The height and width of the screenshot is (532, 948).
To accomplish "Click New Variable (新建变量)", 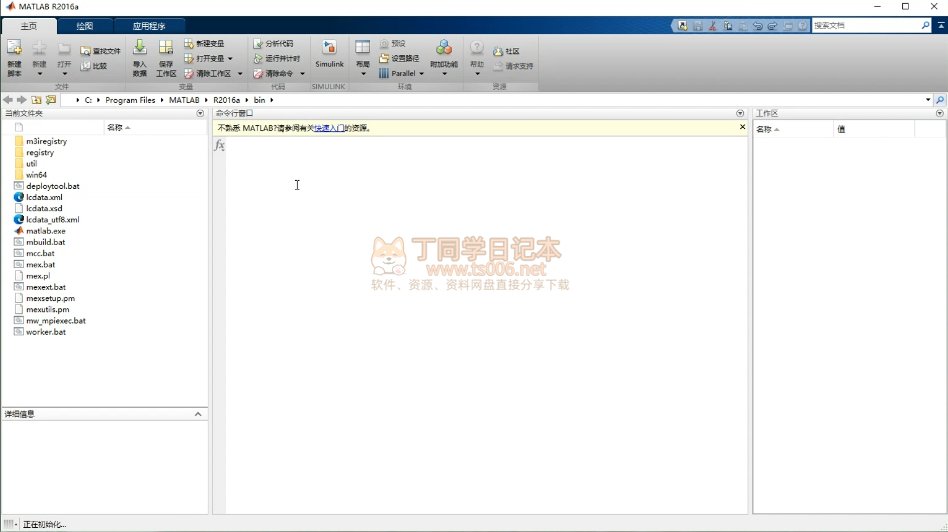I will 204,44.
